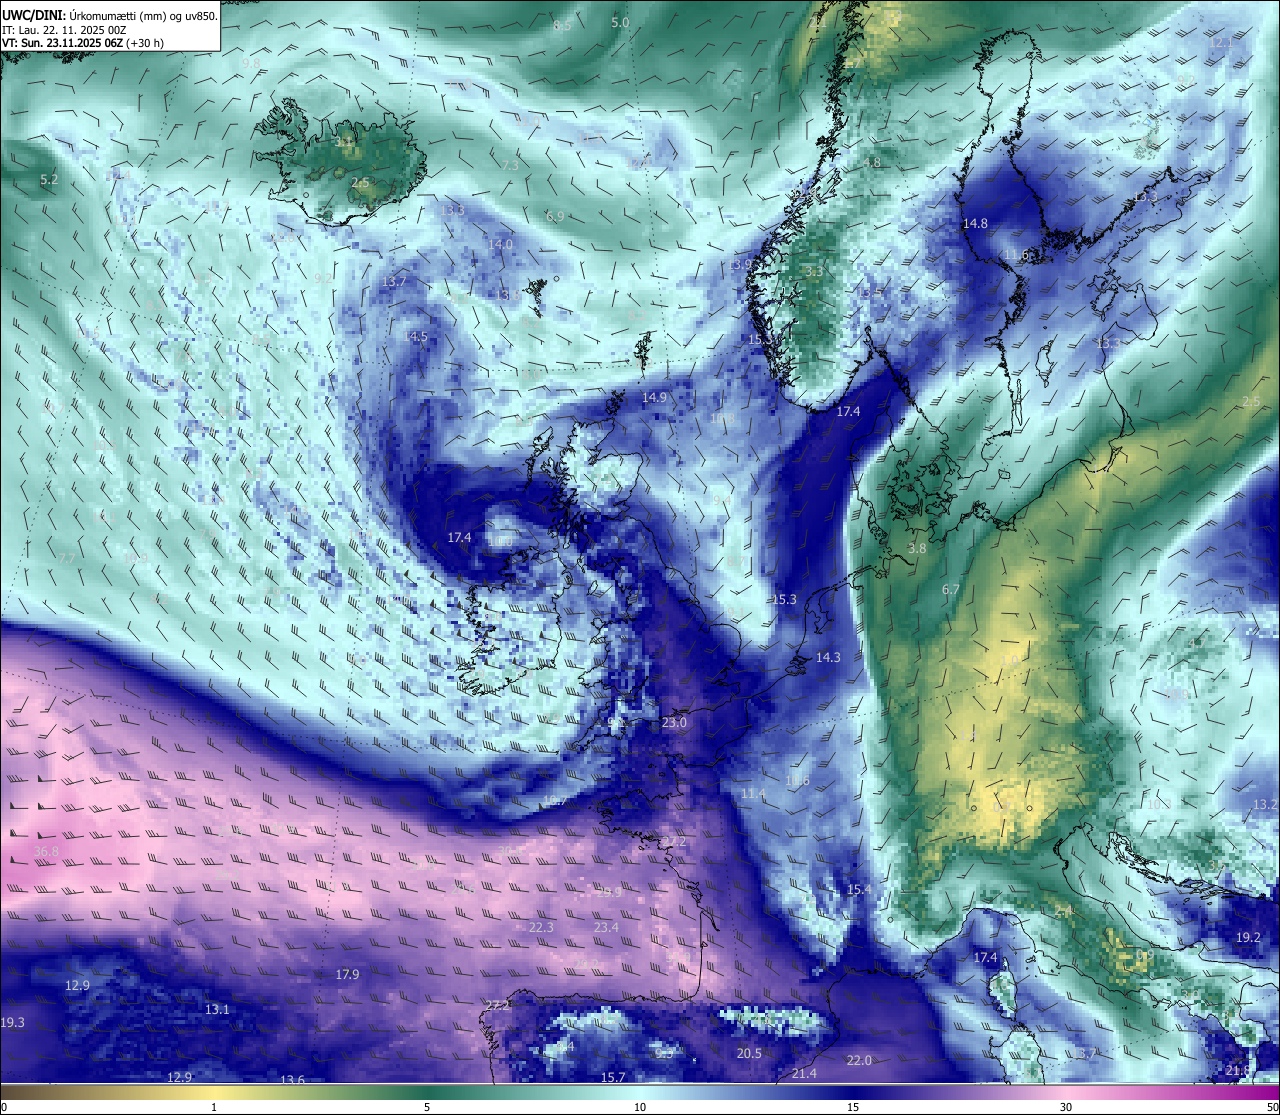This screenshot has width=1280, height=1115.
Task: Click the '14.9' value north of Scotland
Action: (x=654, y=398)
